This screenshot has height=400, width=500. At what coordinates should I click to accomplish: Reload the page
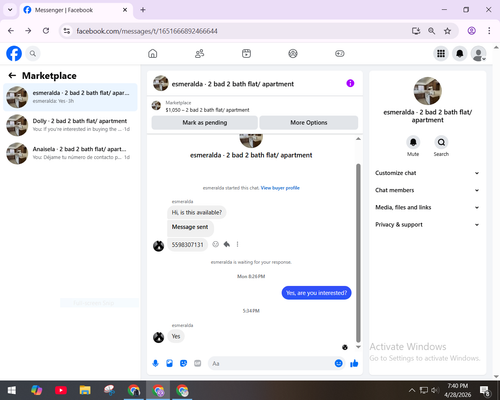(x=46, y=31)
